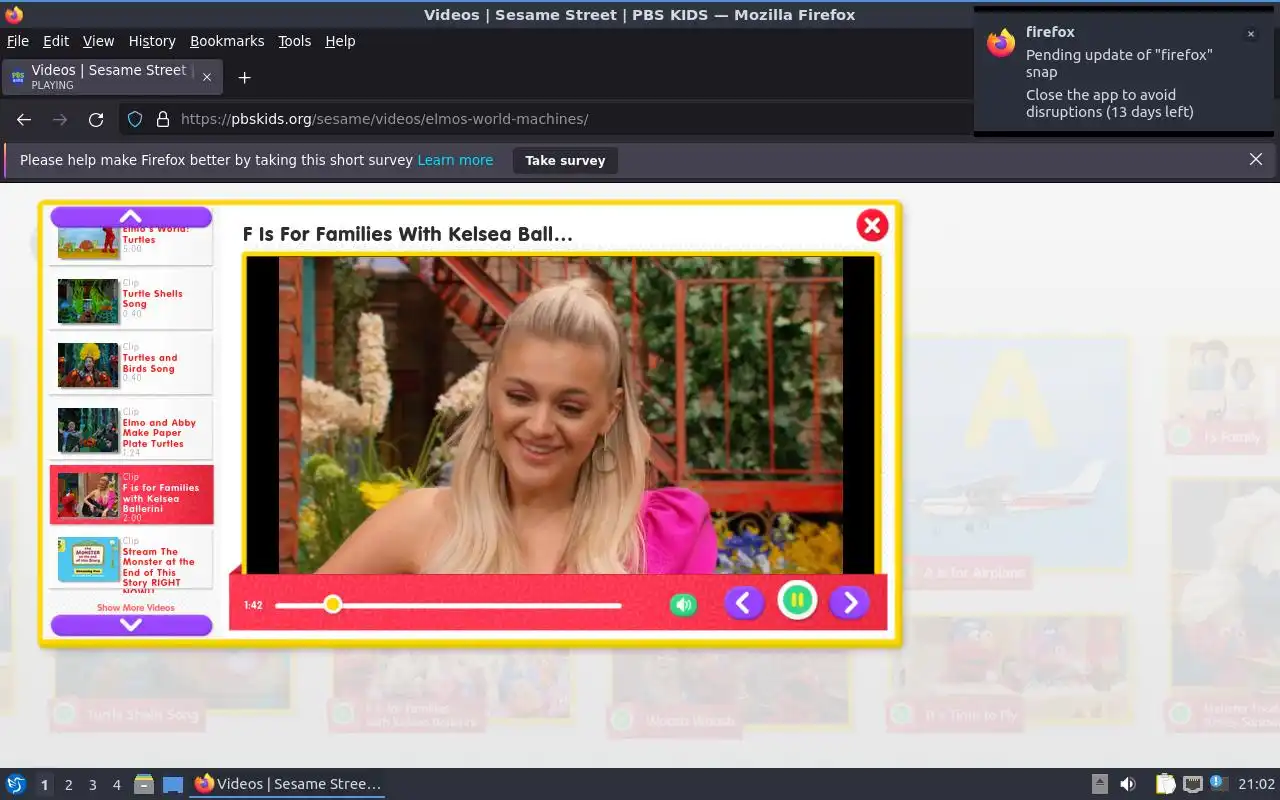Image resolution: width=1280 pixels, height=800 pixels.
Task: Select Stream The Monster at the End clip
Action: [131, 560]
